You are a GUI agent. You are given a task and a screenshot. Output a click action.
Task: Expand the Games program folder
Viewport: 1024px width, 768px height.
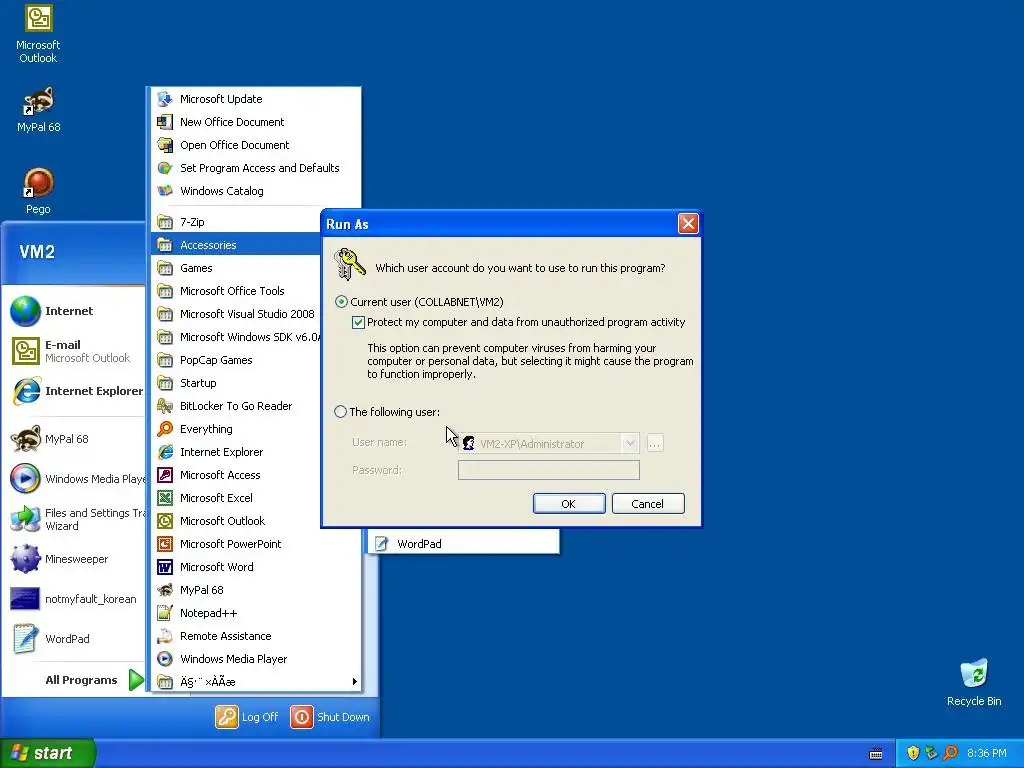pyautogui.click(x=237, y=268)
